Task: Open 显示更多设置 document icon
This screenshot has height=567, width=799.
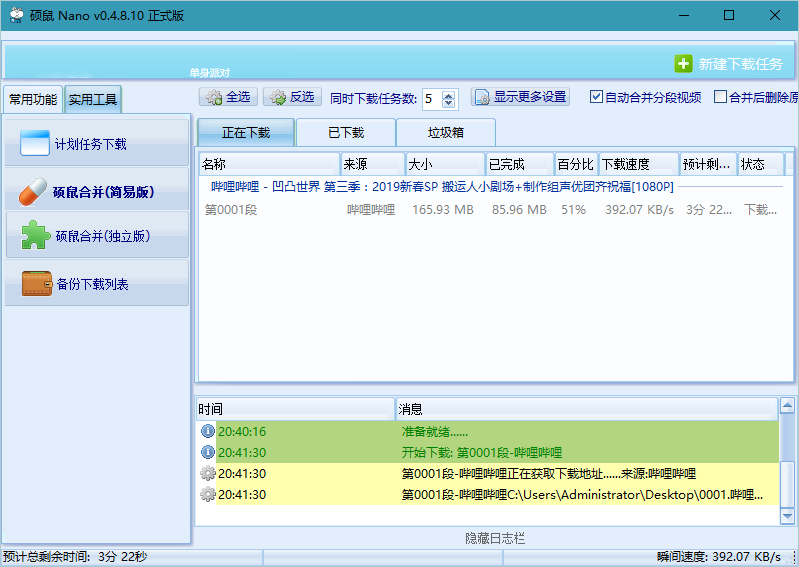Action: [x=482, y=97]
